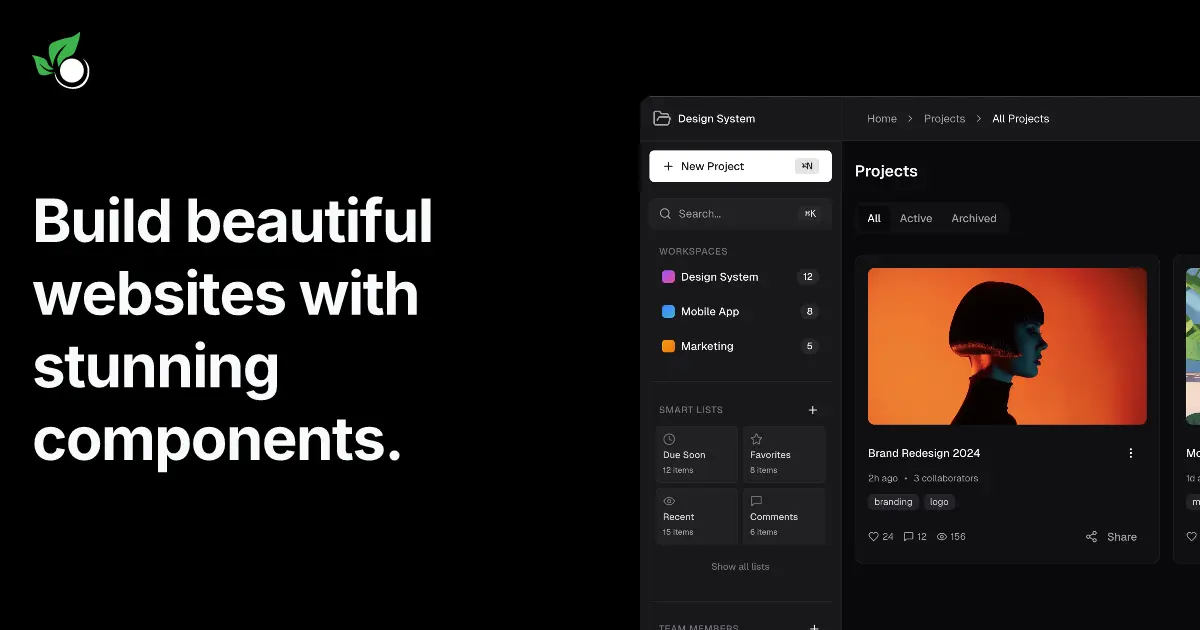1200x630 pixels.
Task: Click the folder icon beside Design System header
Action: coord(663,118)
